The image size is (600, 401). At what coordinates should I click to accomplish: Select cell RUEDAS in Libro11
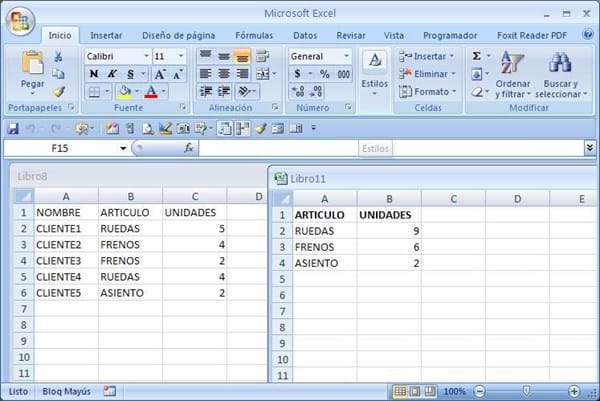(x=325, y=231)
